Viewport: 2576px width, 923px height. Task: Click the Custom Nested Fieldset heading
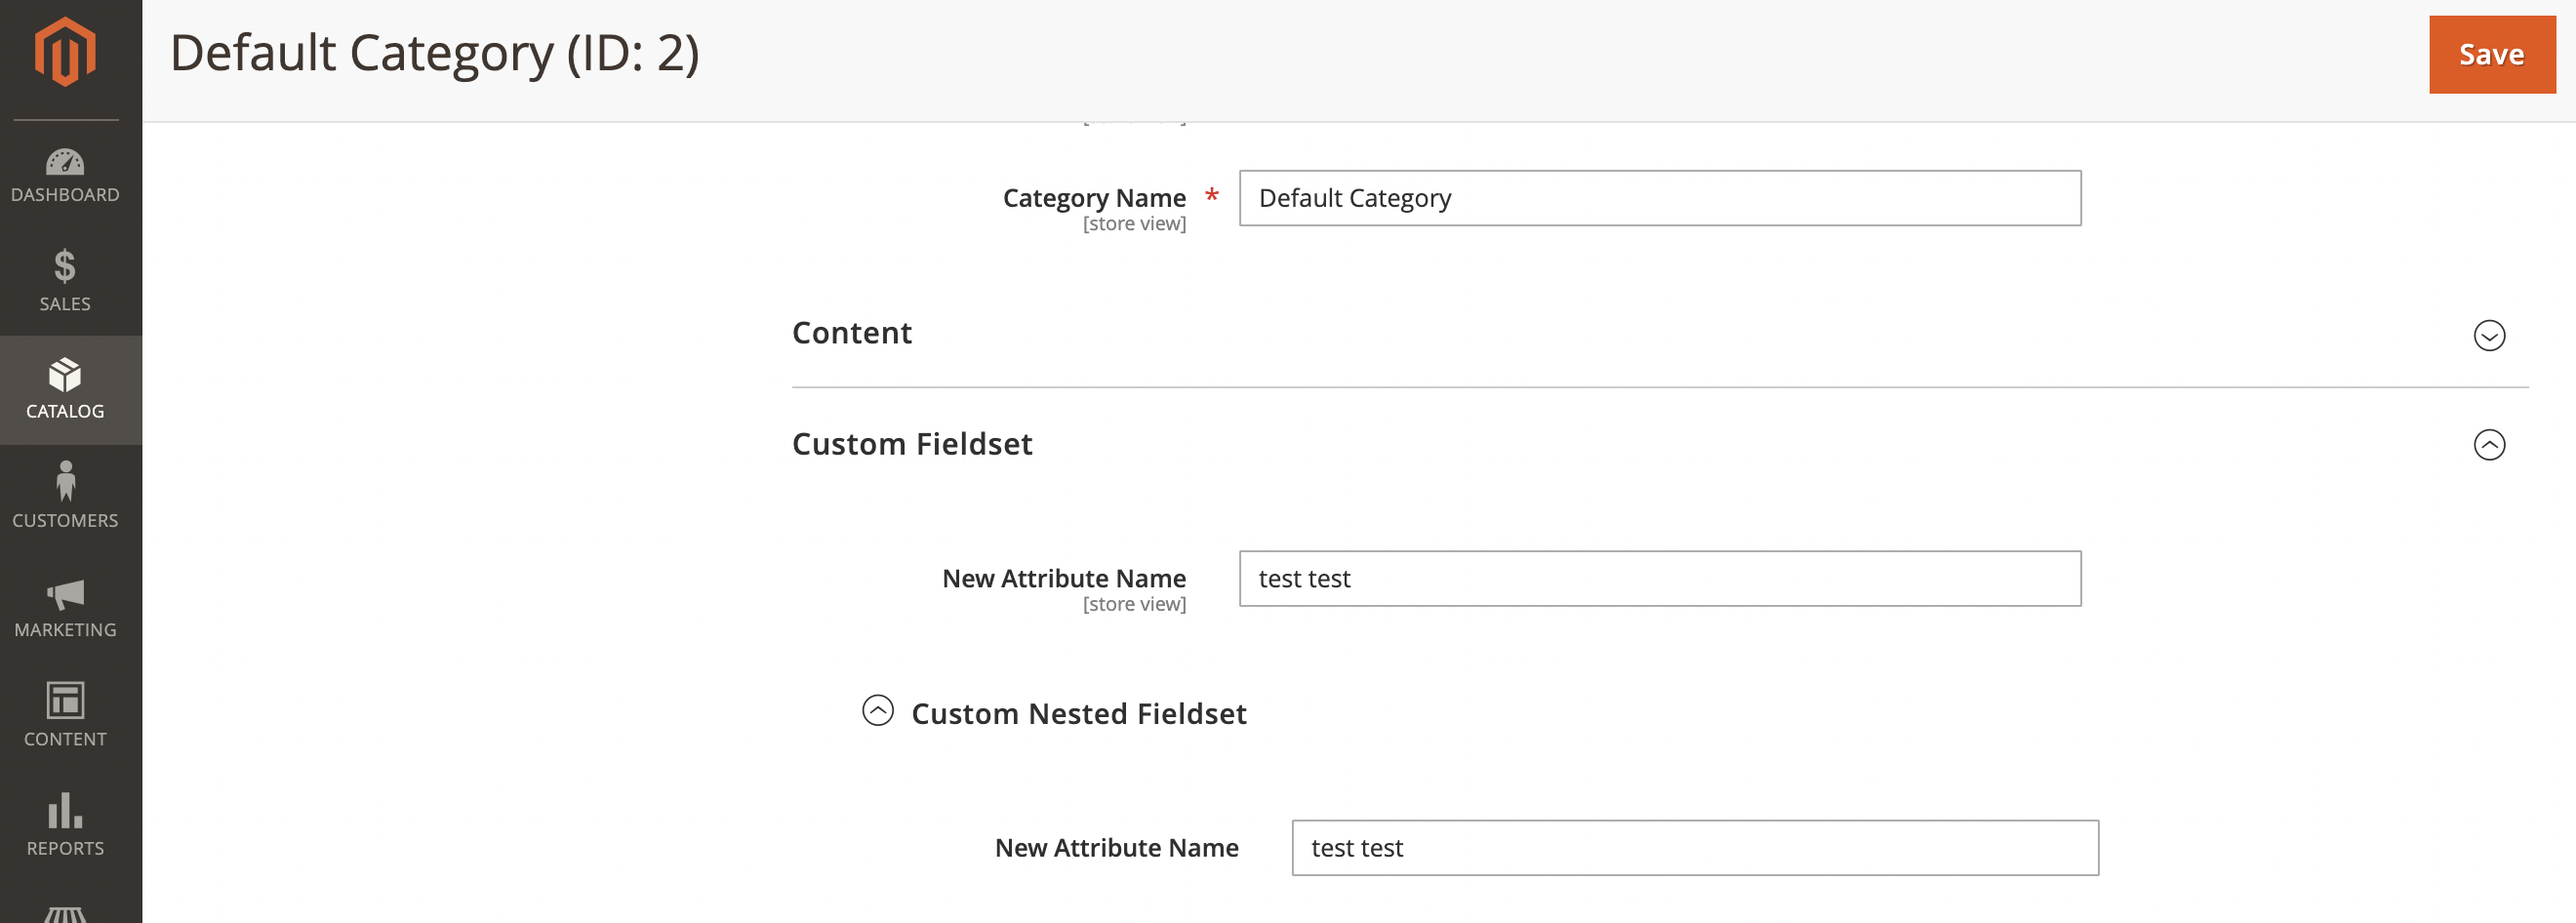[x=1078, y=713]
